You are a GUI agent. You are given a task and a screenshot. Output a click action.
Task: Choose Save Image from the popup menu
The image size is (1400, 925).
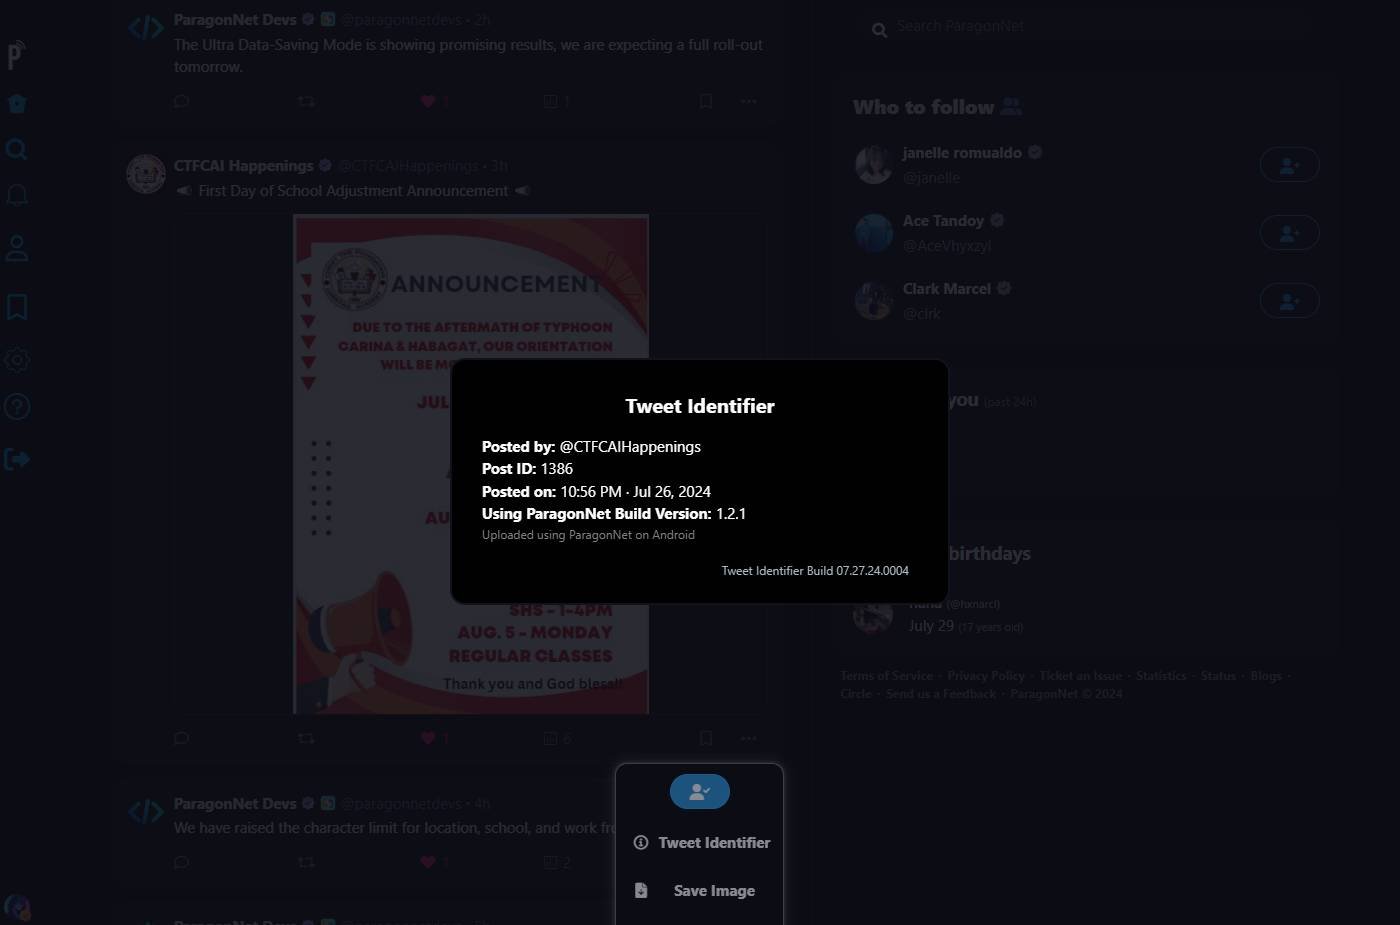(x=702, y=891)
